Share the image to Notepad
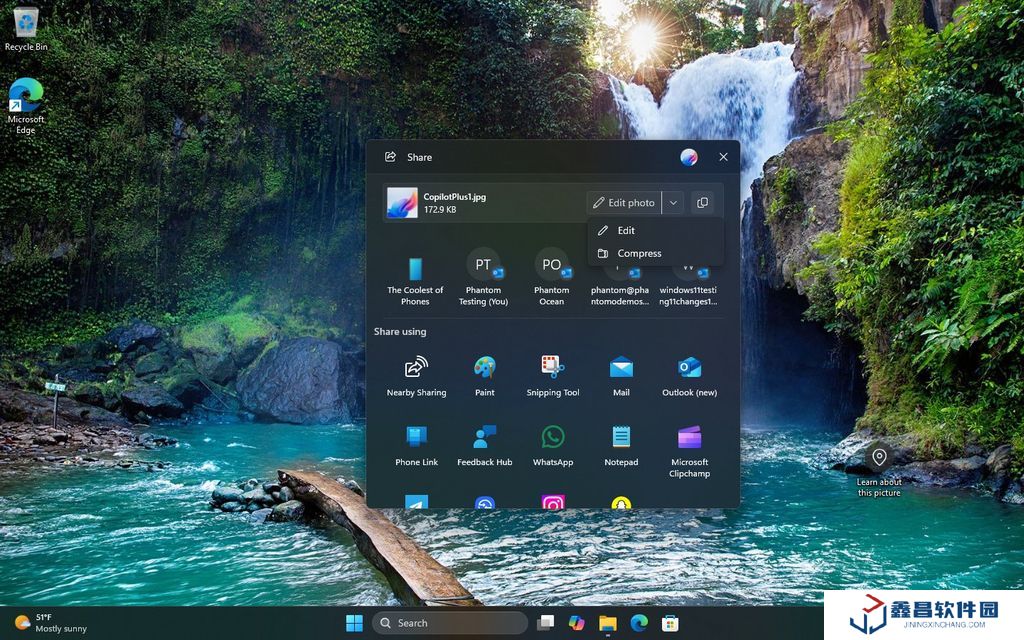 coord(621,445)
